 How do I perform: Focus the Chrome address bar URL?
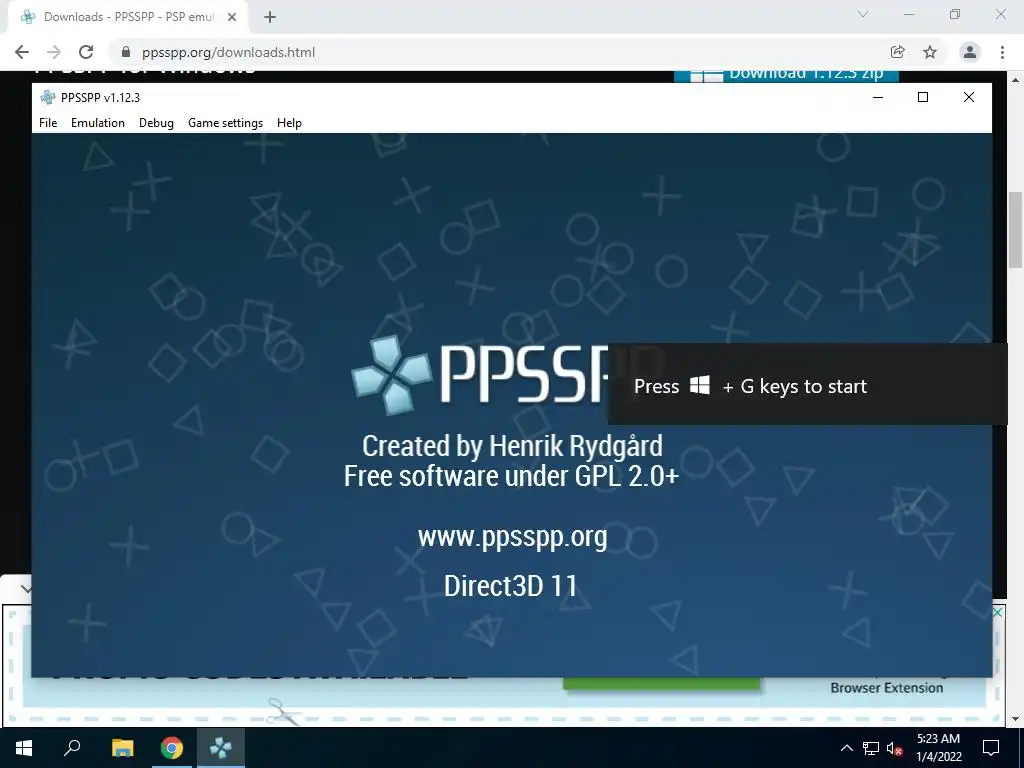tap(229, 52)
